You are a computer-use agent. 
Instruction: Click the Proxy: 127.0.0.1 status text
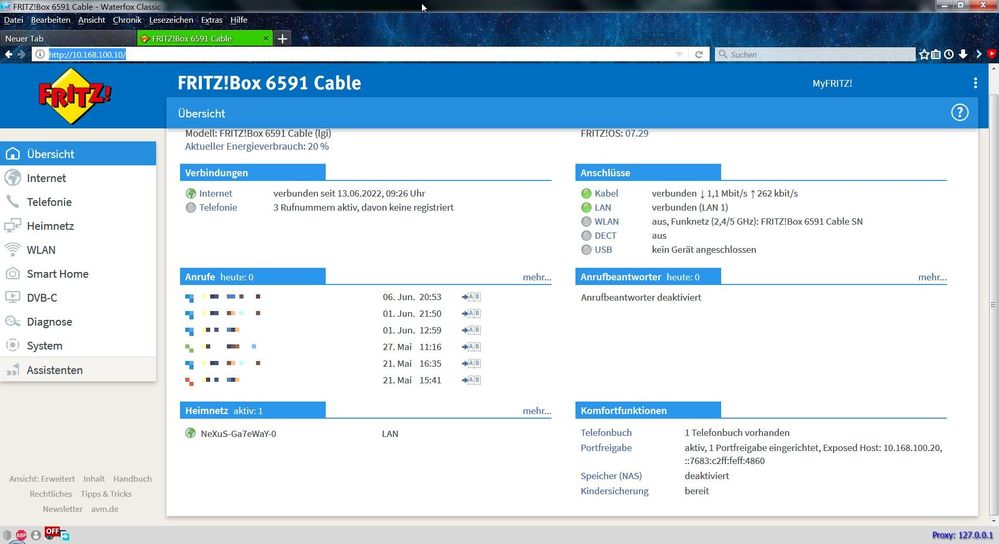click(962, 535)
